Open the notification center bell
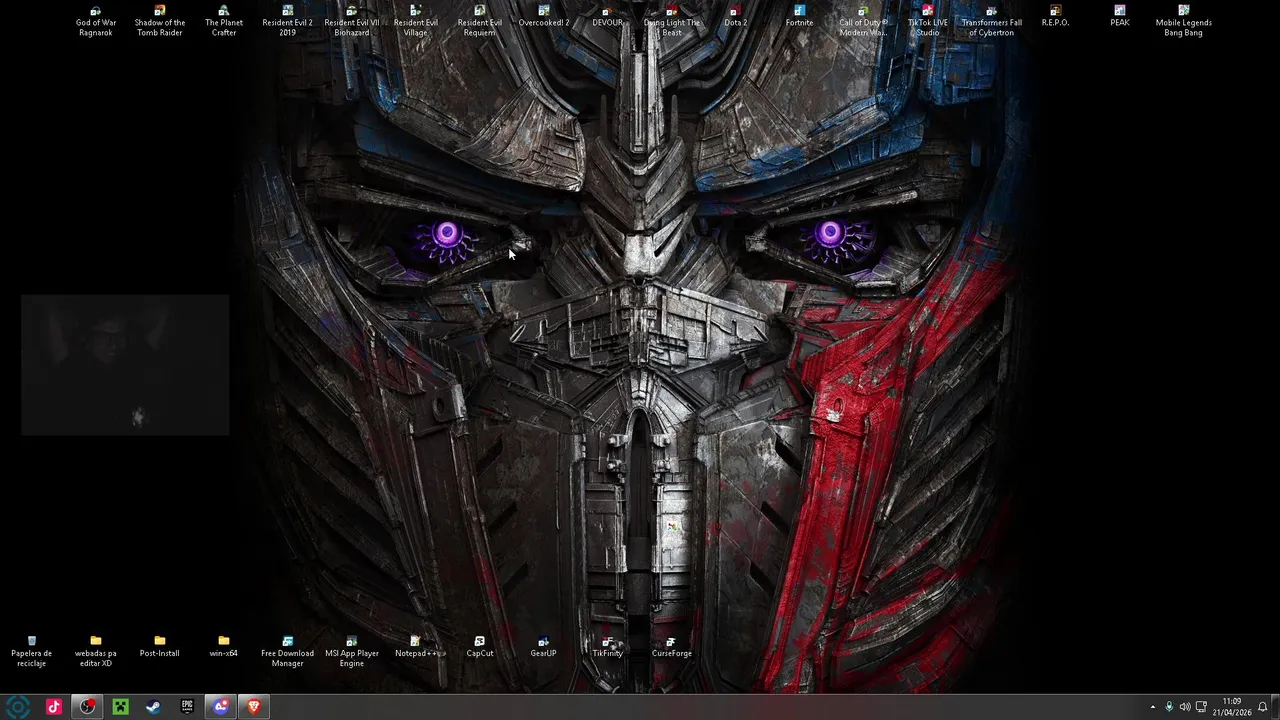The height and width of the screenshot is (720, 1280). [1263, 707]
